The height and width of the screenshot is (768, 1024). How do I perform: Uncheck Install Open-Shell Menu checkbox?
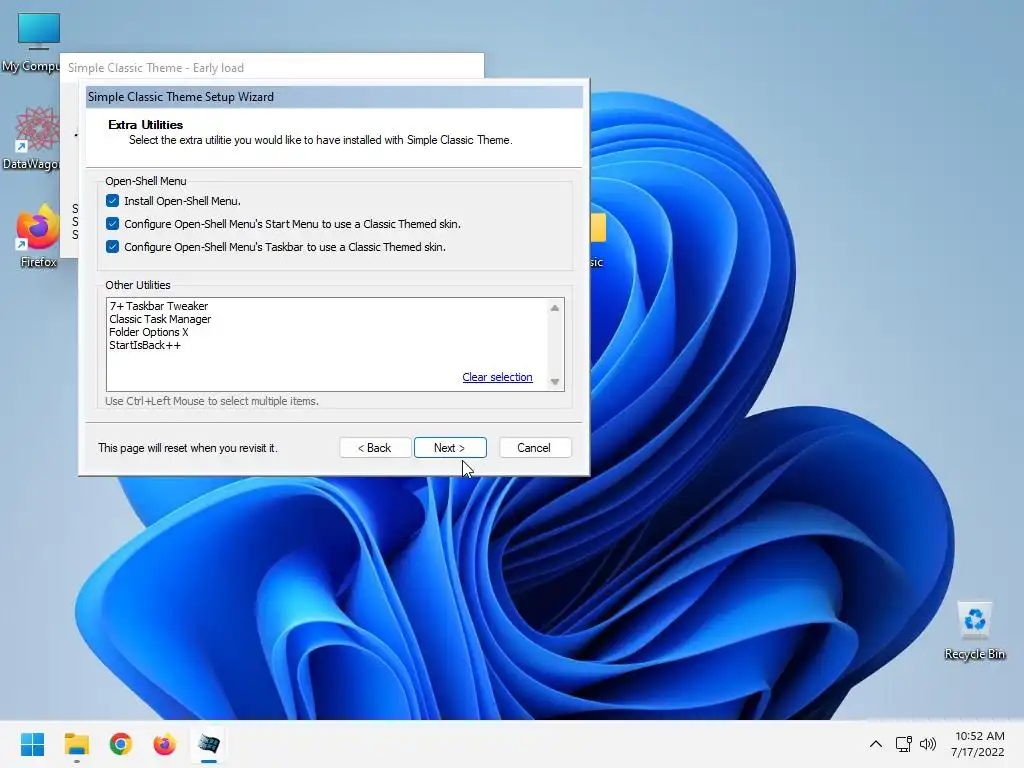(x=112, y=200)
